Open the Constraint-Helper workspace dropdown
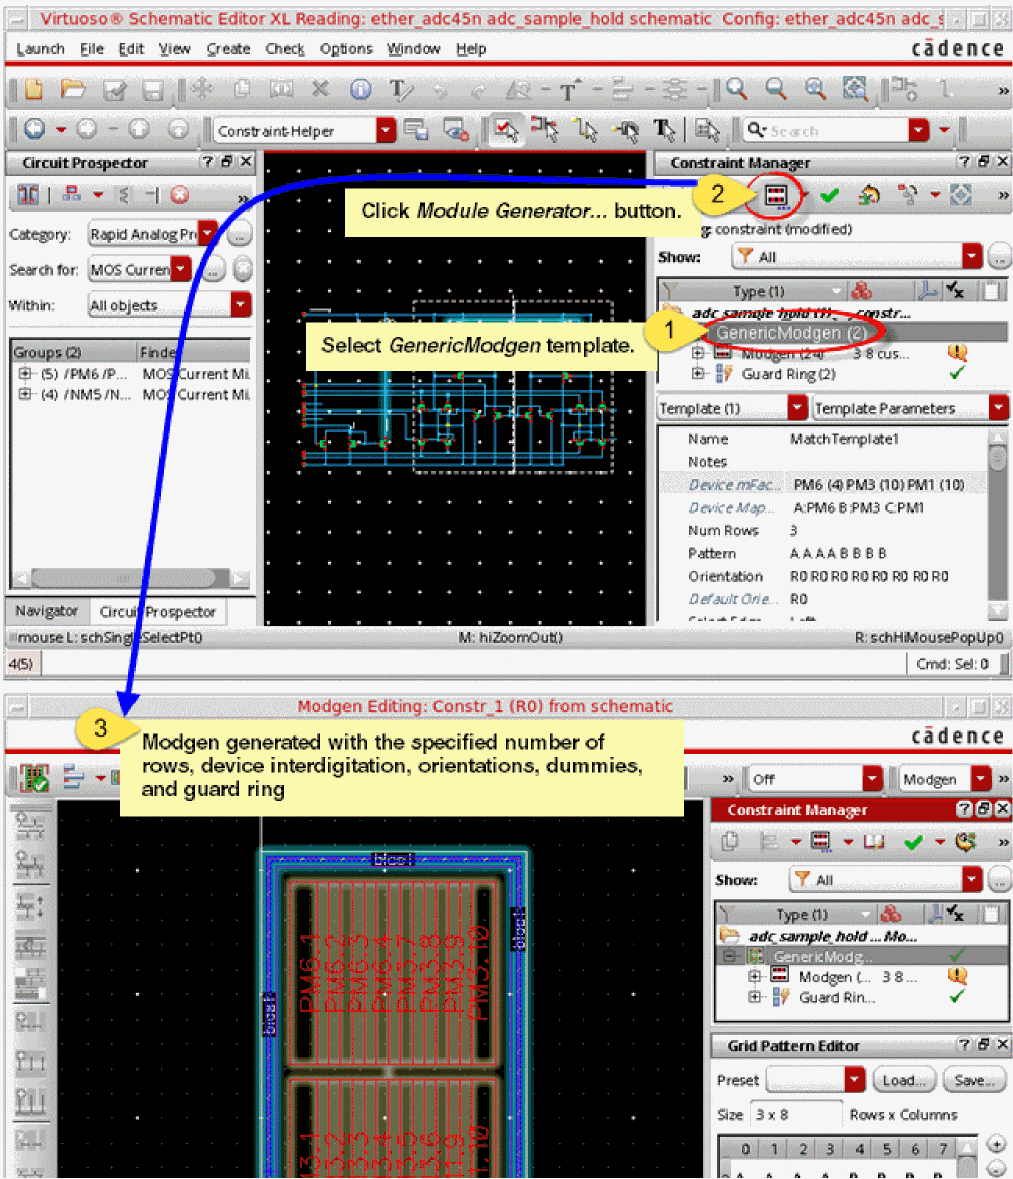Screen dimensions: 1013x1179 386,130
